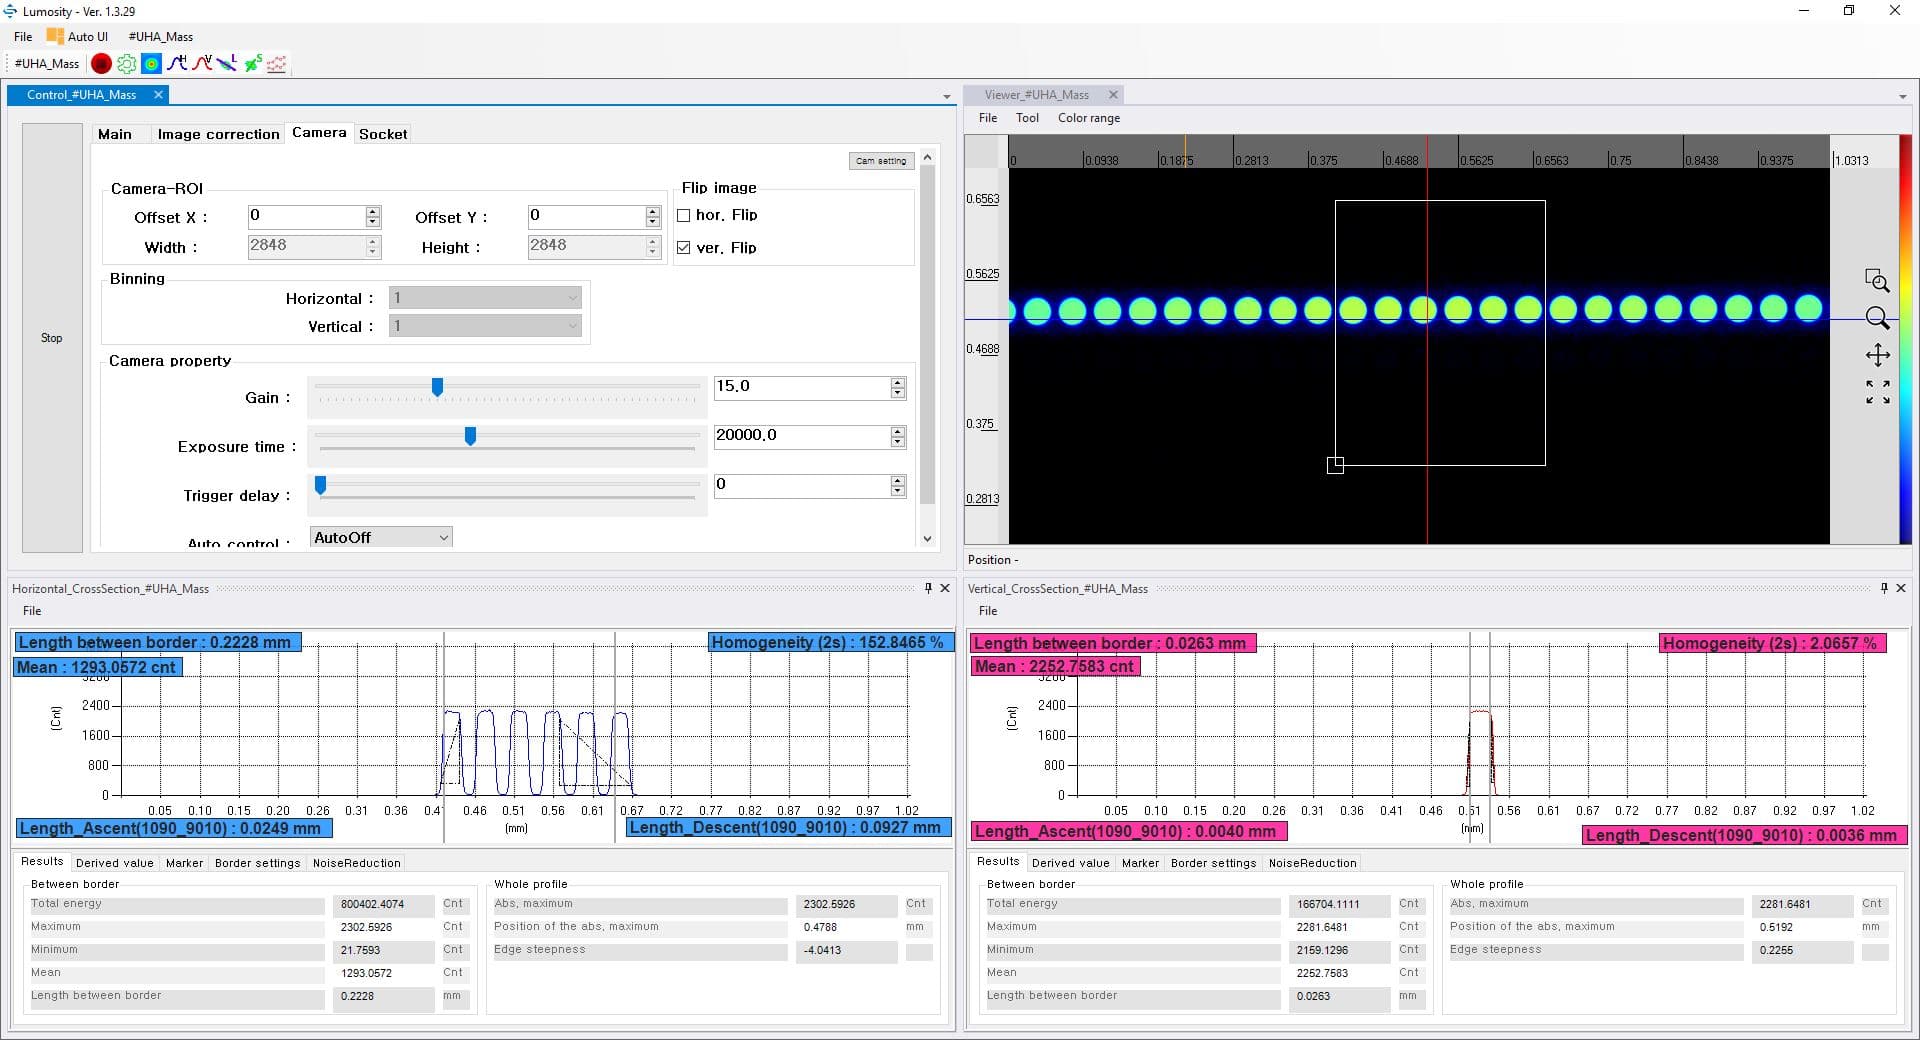Click the camera settings scrollbar down arrow
The height and width of the screenshot is (1040, 1920).
(x=927, y=539)
